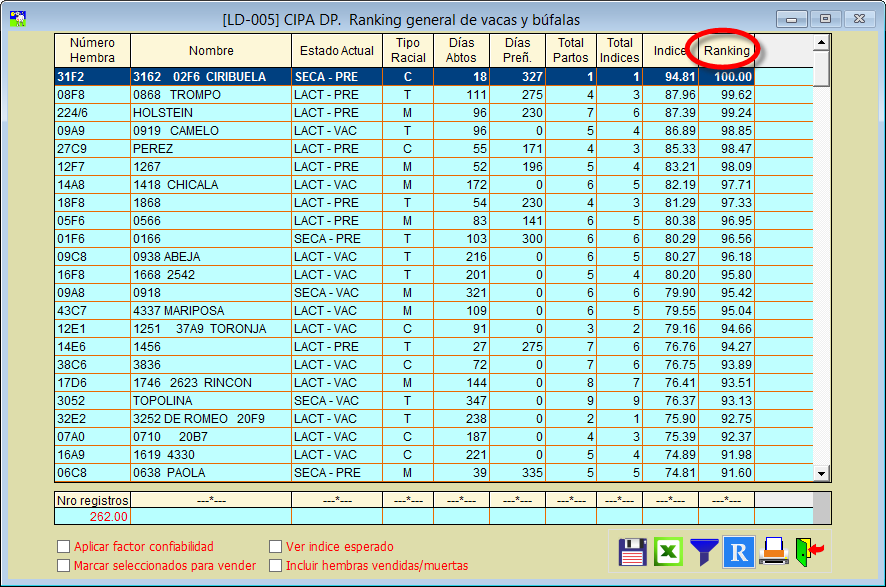886x587 pixels.
Task: Enable Incluir hembras vendidas/muertas option
Action: point(276,565)
